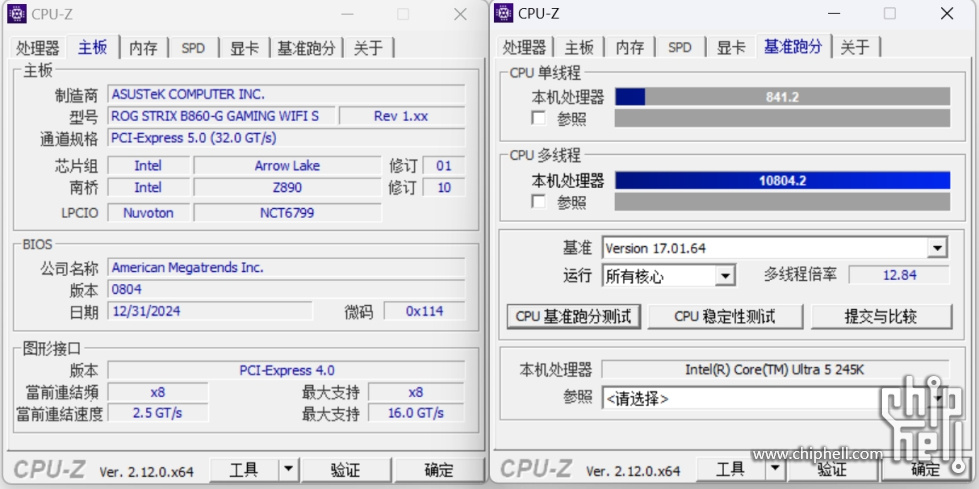Minimize the left CPU-Z window

(347, 14)
